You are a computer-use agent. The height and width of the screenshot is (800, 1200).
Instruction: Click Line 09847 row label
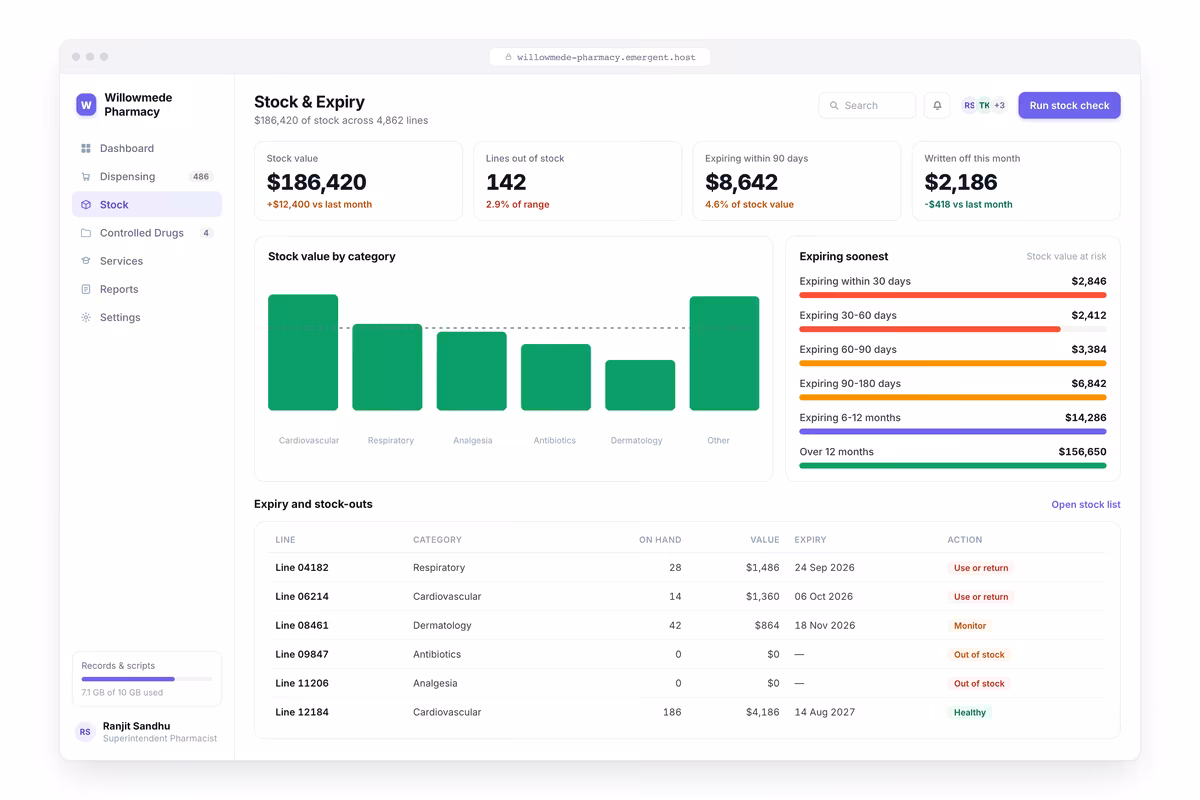(x=302, y=655)
